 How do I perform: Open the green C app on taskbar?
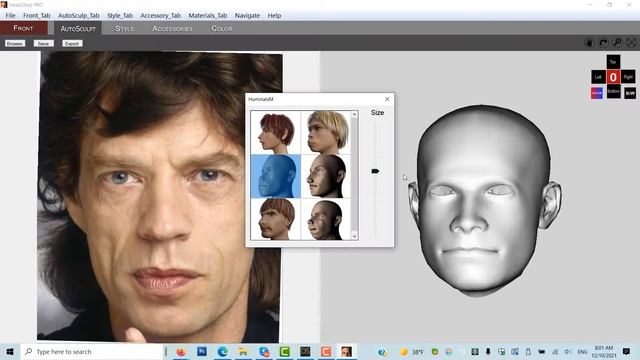pos(284,351)
